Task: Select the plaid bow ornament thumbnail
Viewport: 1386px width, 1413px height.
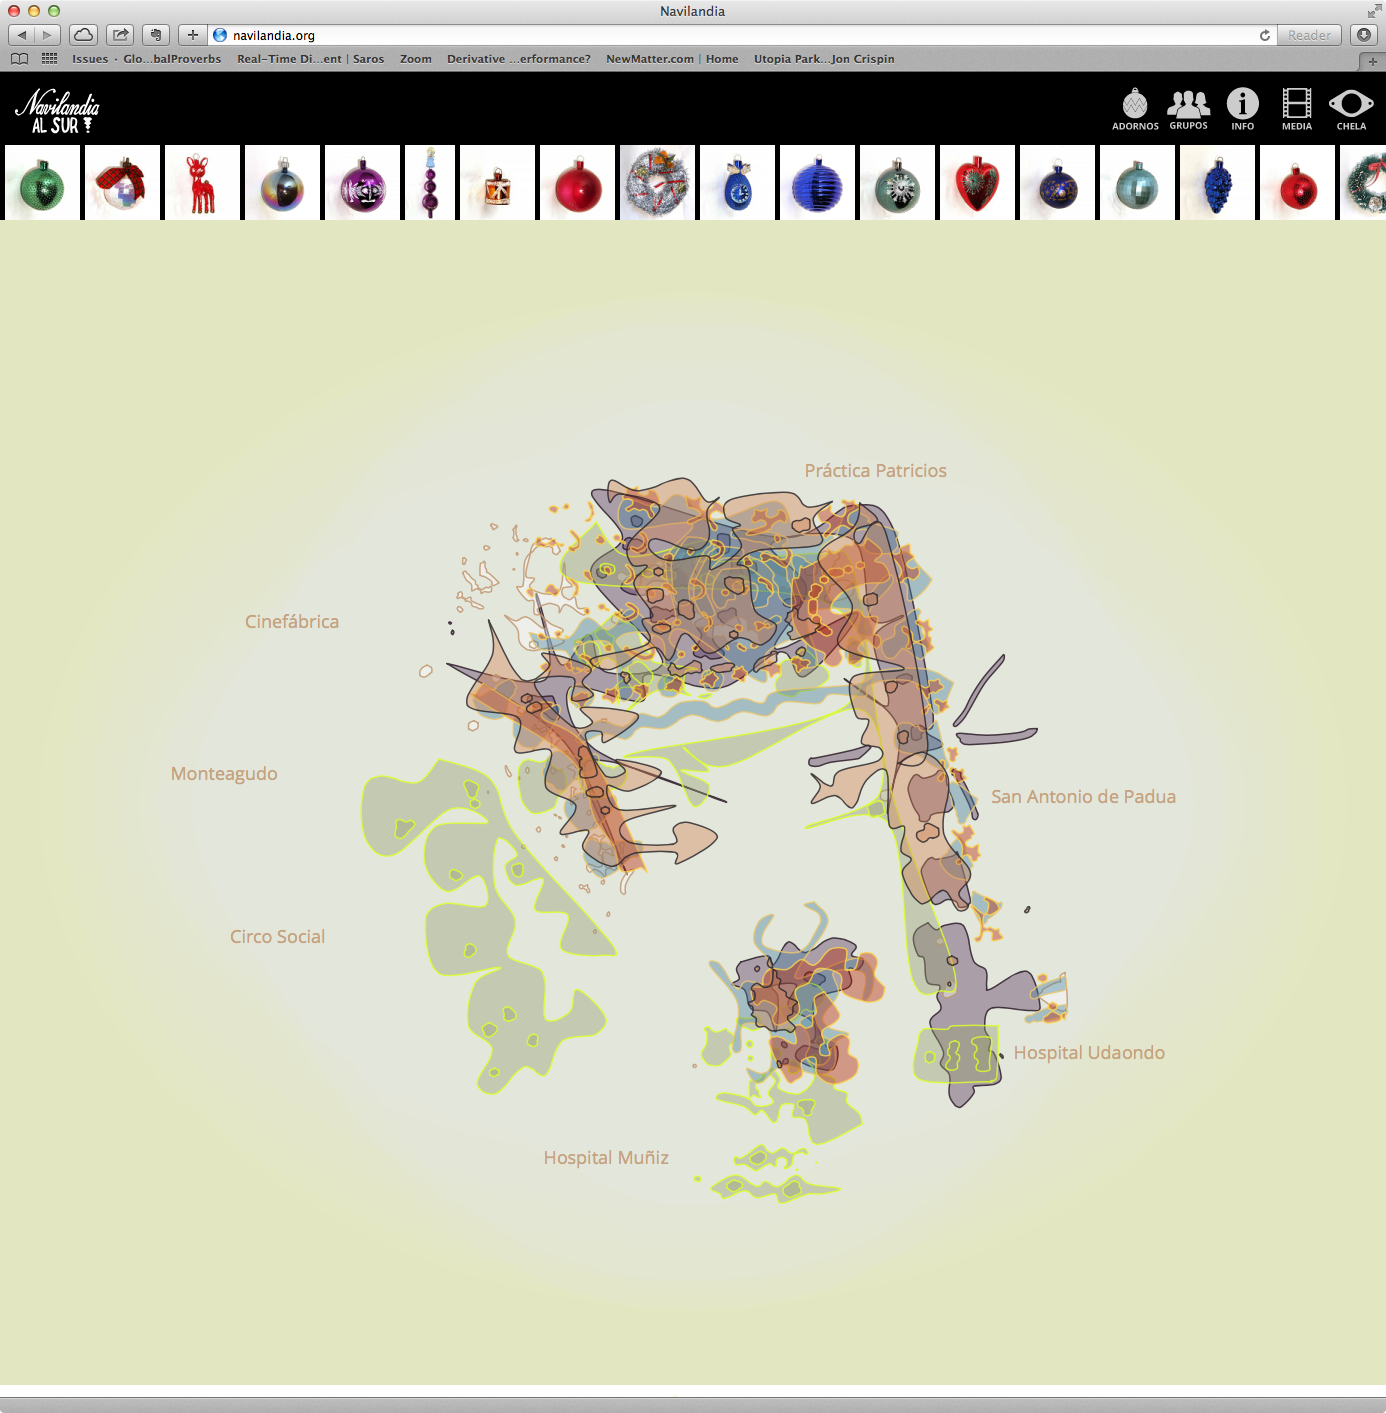Action: [122, 182]
